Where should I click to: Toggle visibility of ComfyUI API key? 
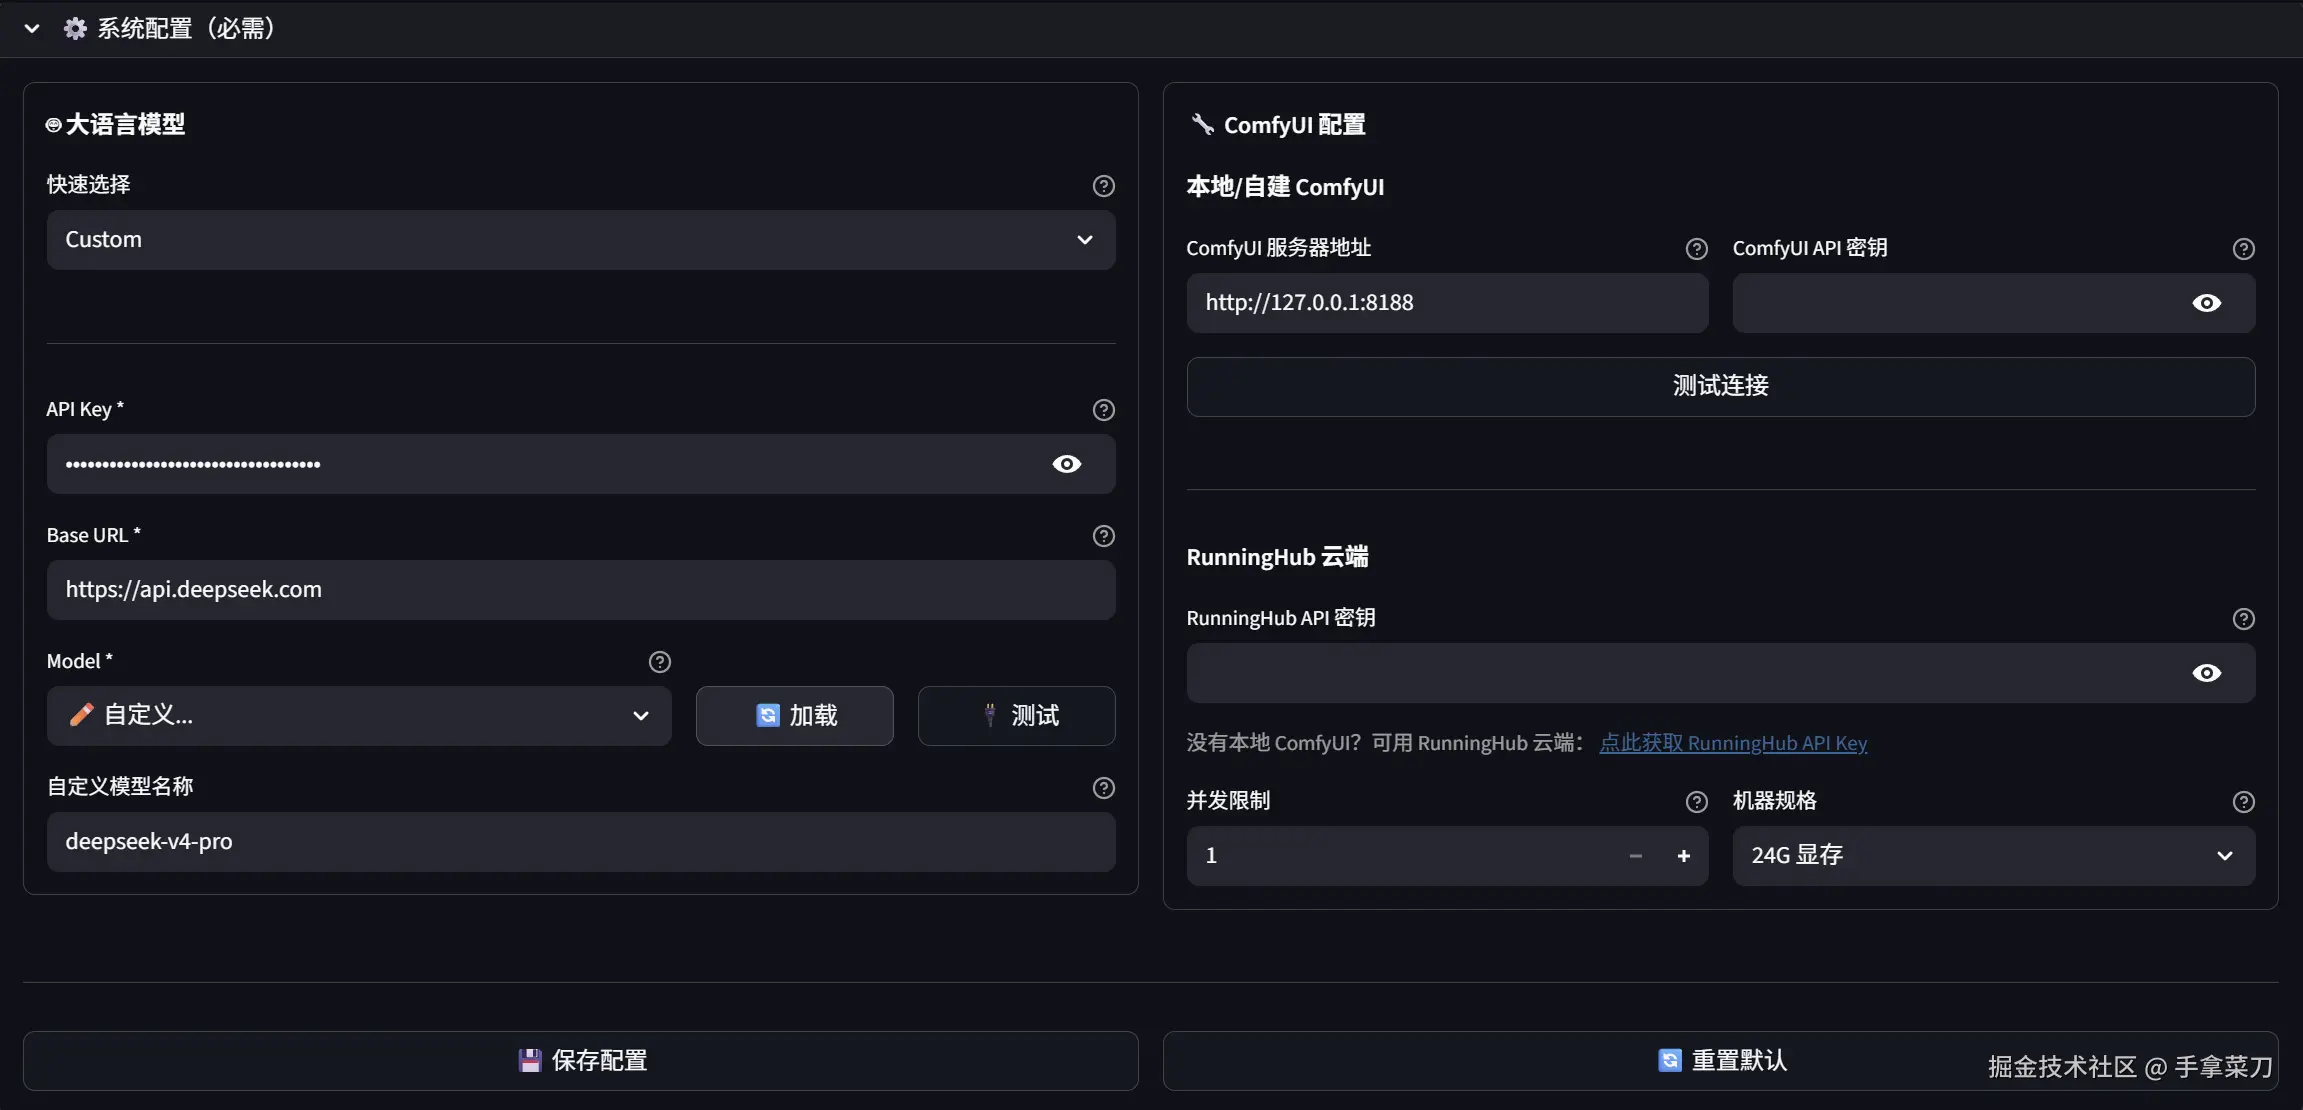click(x=2206, y=303)
